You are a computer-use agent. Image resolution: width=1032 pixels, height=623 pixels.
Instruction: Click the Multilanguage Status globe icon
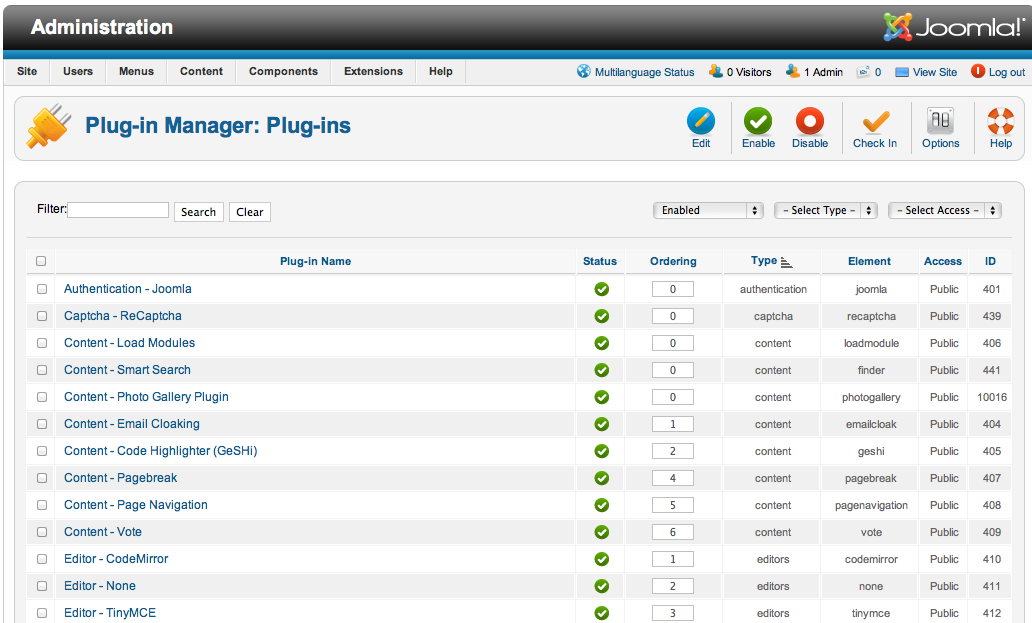point(583,71)
